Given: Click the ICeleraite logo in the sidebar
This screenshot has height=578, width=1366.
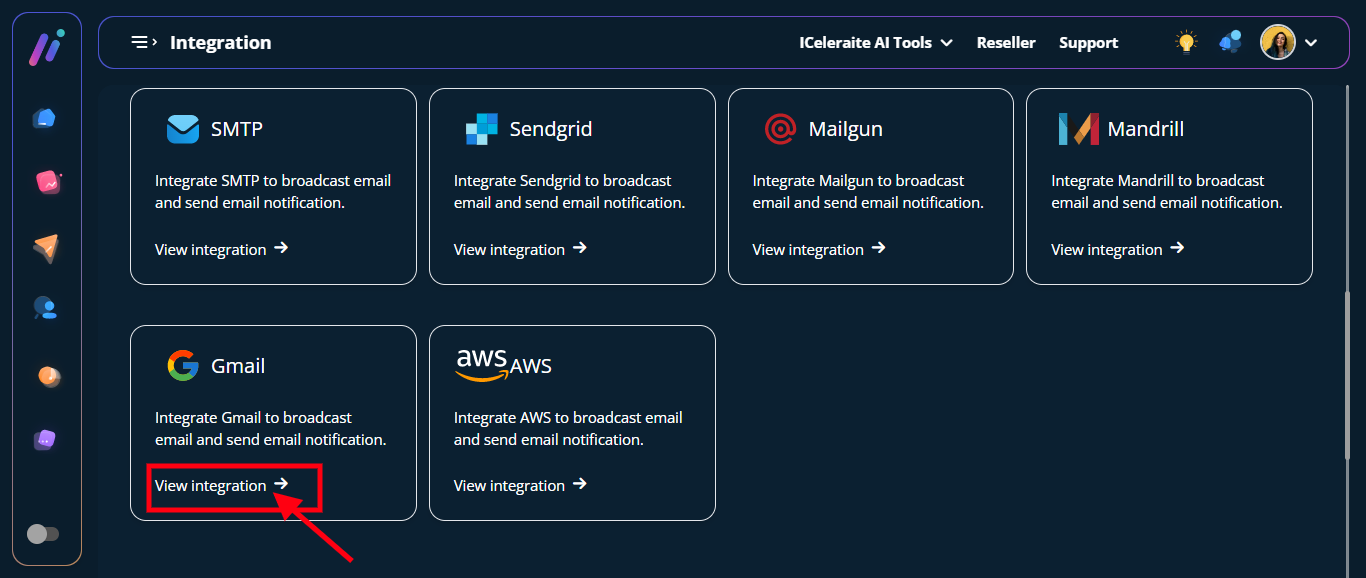Looking at the screenshot, I should click(46, 47).
